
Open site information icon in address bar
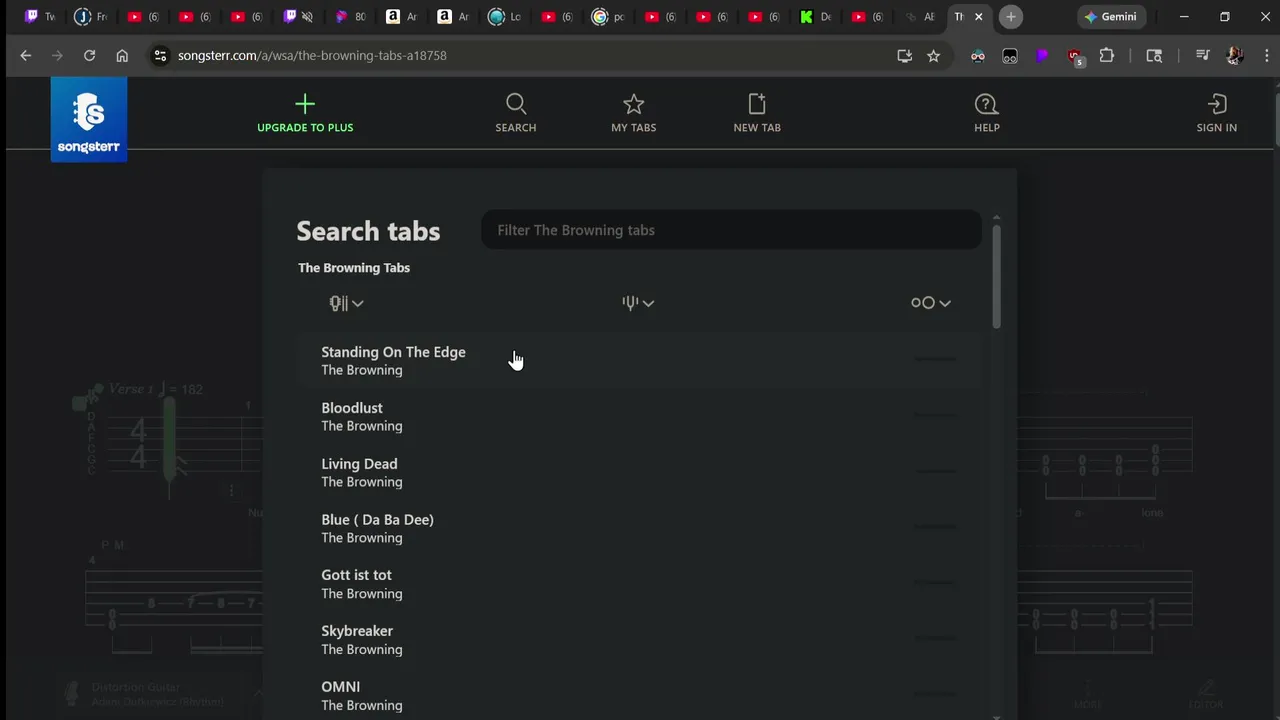click(160, 56)
